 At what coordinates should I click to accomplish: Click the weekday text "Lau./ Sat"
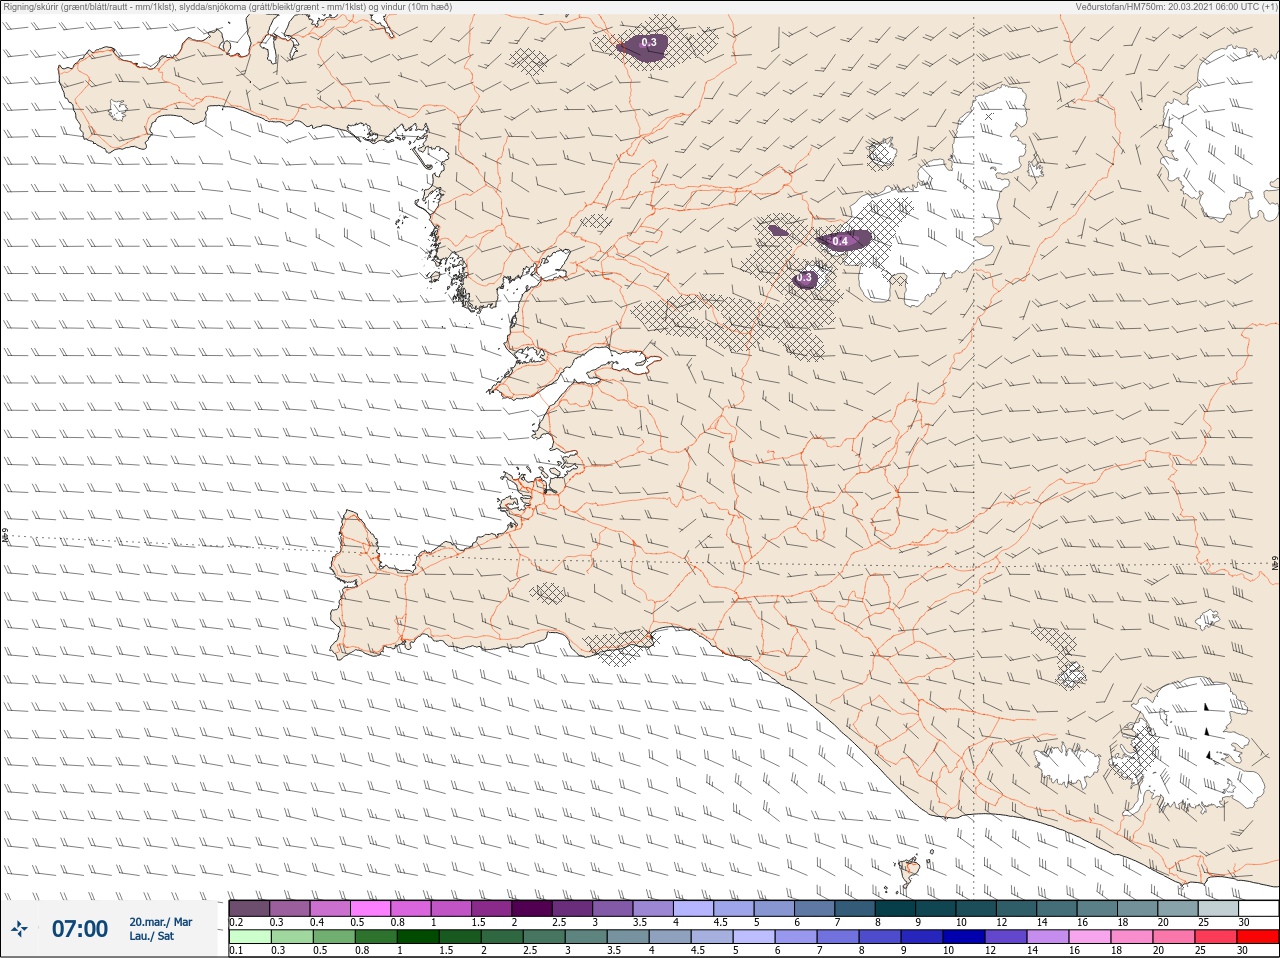(151, 936)
